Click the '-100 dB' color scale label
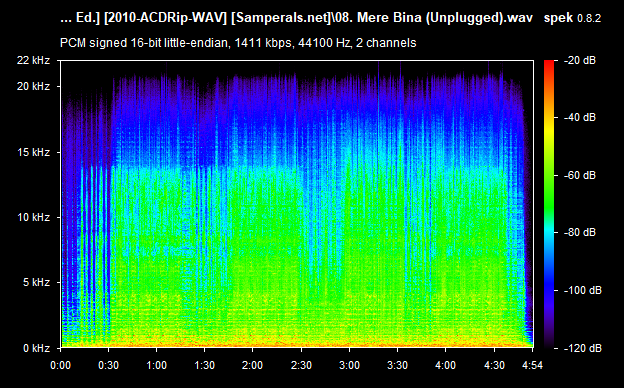The image size is (624, 388). [x=583, y=290]
